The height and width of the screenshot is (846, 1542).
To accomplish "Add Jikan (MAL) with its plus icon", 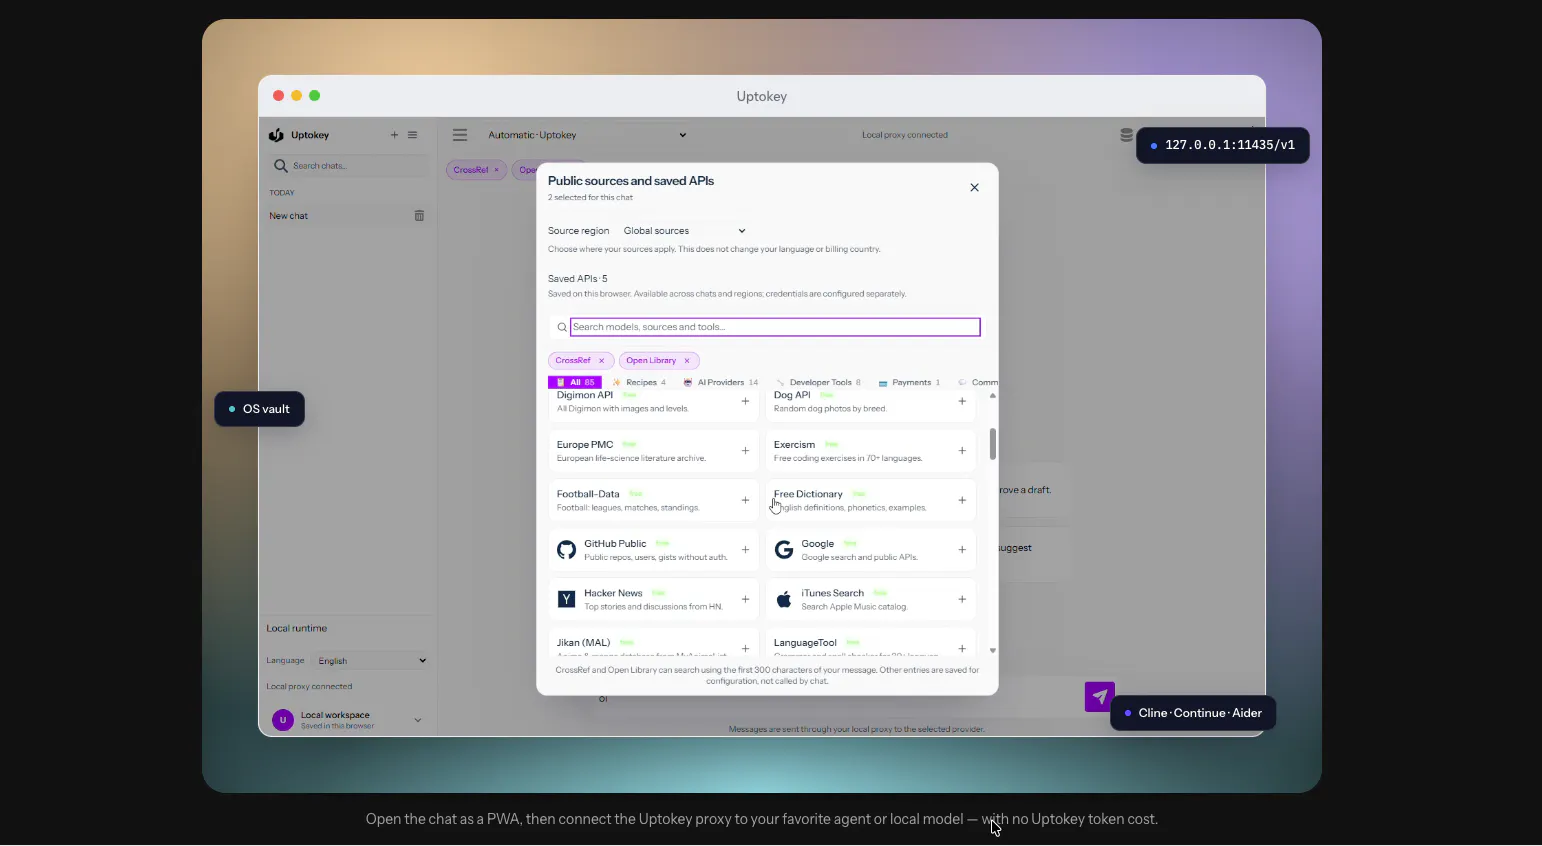I will (x=745, y=648).
